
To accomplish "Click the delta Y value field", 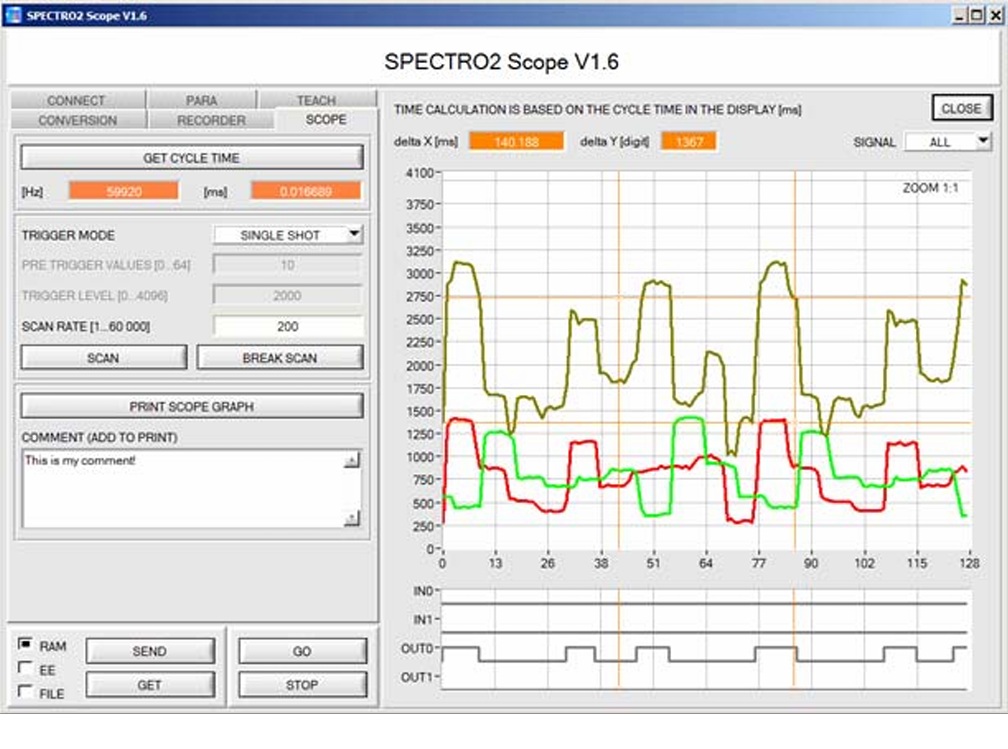I will pos(688,141).
